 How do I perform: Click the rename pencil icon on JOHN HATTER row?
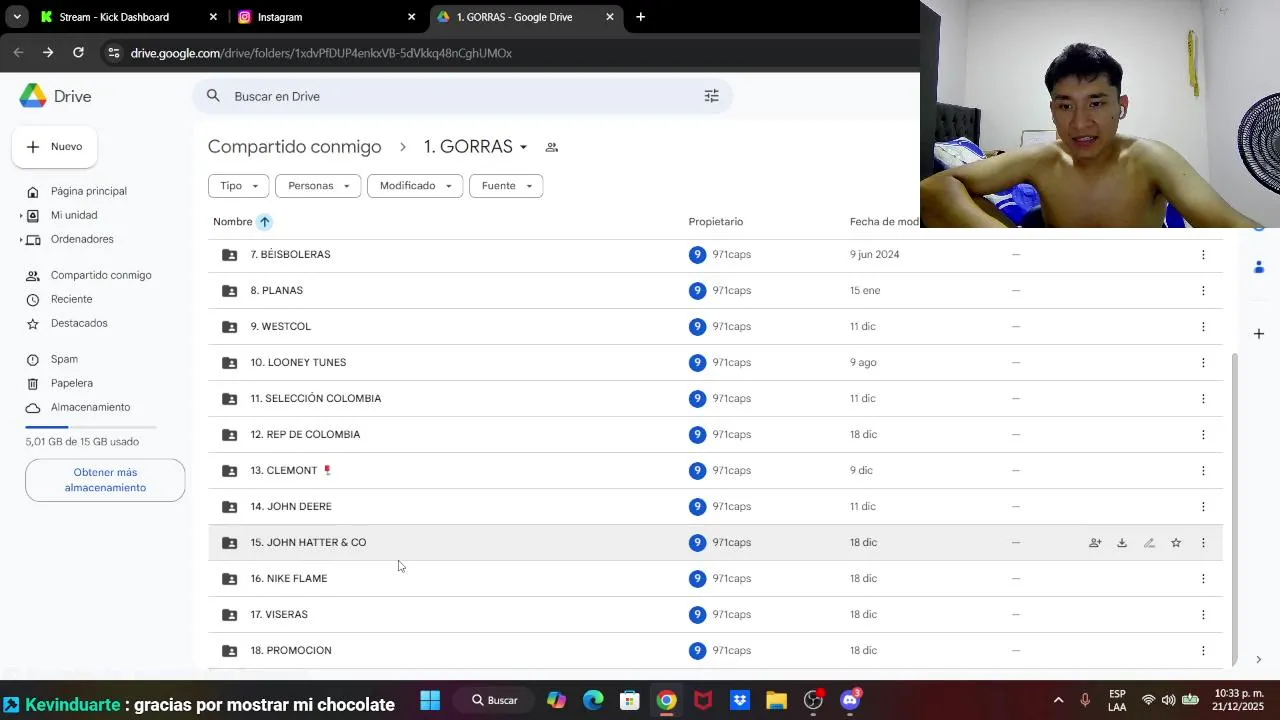(x=1149, y=543)
